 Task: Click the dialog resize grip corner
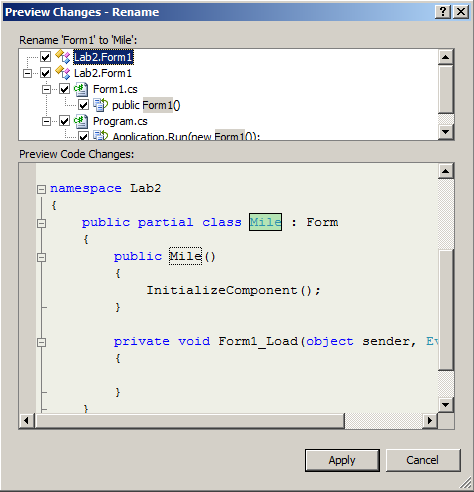[466, 484]
